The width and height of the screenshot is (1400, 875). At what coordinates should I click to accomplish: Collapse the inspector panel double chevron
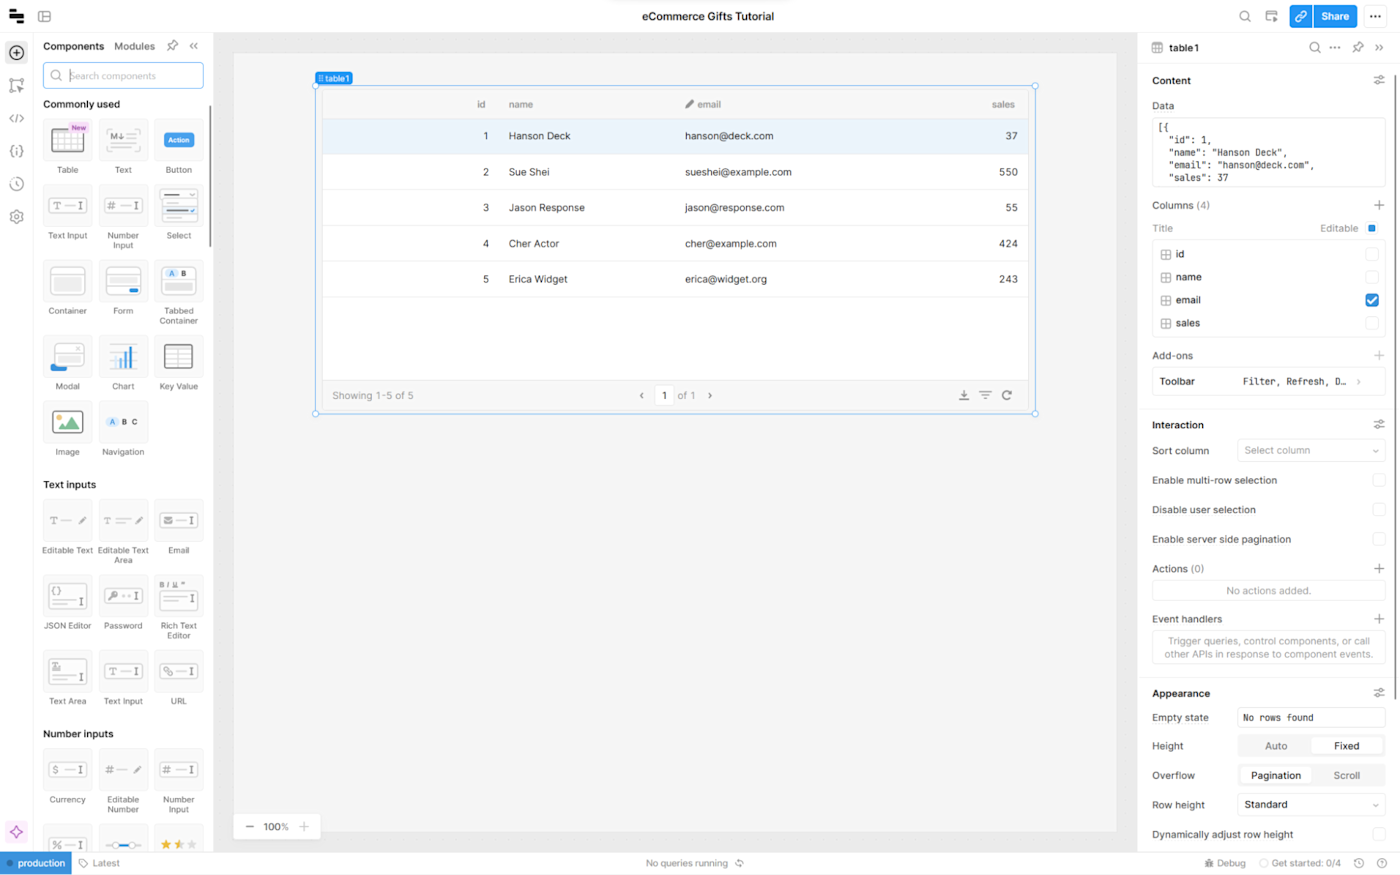tap(1379, 48)
